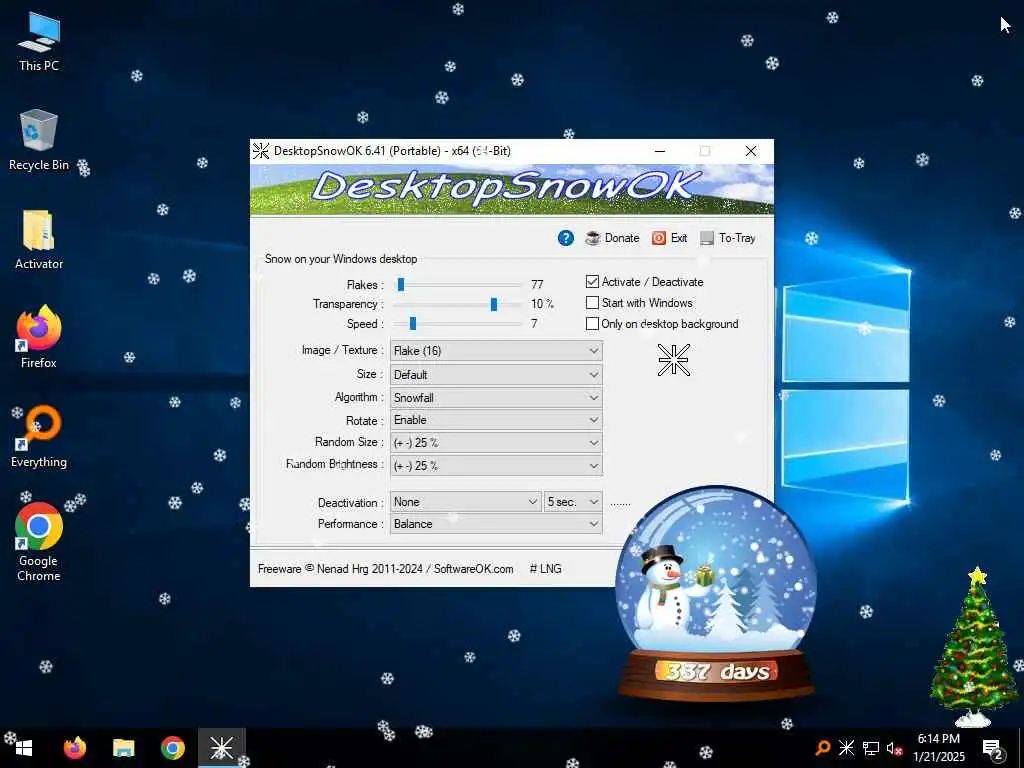Enable Start with Windows checkbox
This screenshot has width=1024, height=768.
tap(592, 302)
